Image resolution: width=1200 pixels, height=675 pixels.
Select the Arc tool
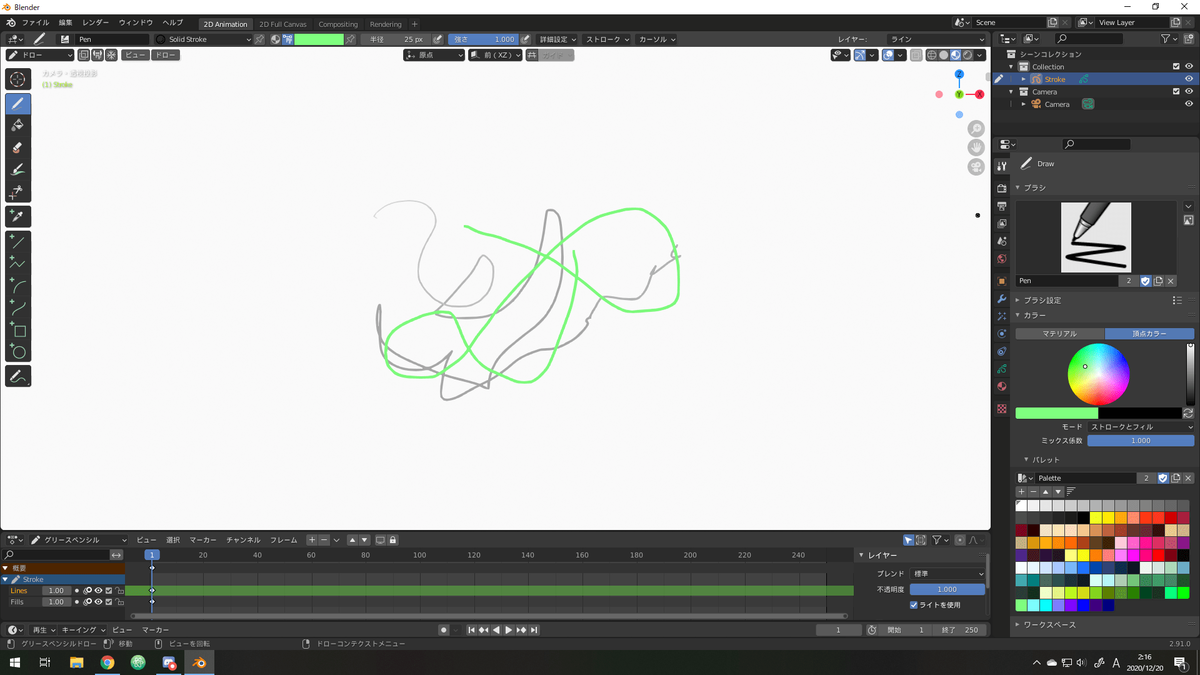tap(18, 285)
